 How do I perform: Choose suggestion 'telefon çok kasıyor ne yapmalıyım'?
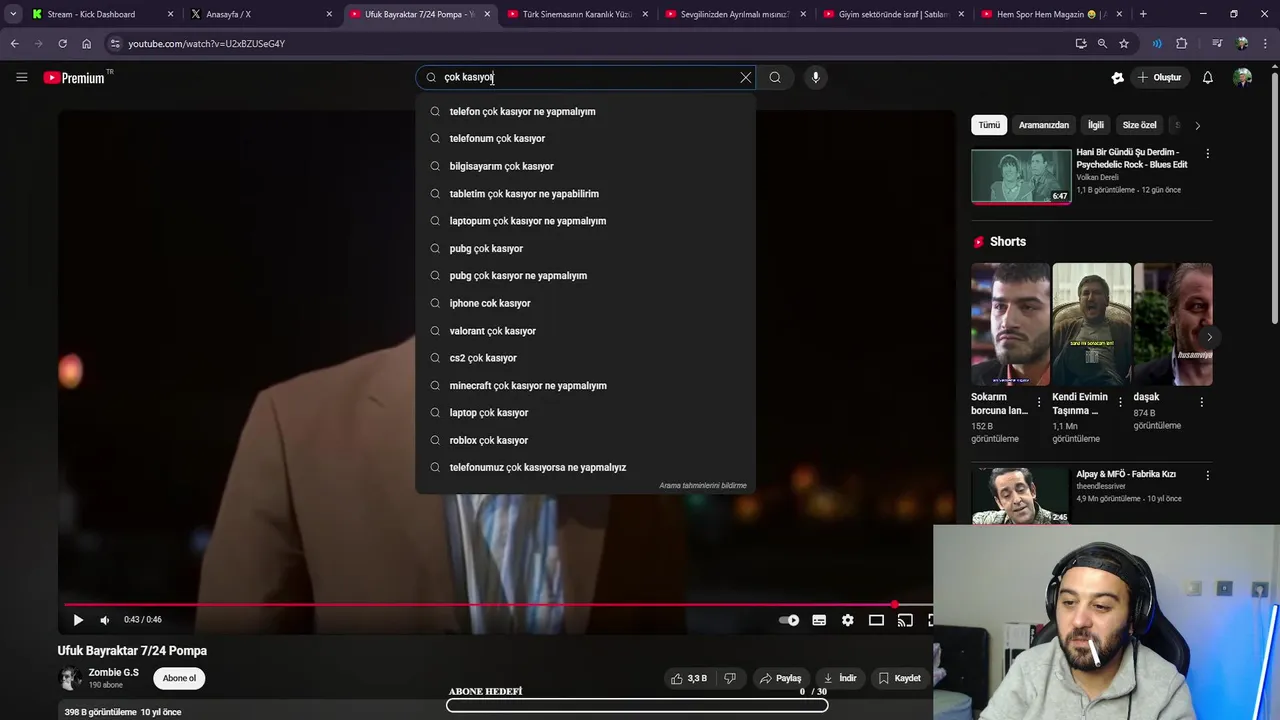[585, 111]
